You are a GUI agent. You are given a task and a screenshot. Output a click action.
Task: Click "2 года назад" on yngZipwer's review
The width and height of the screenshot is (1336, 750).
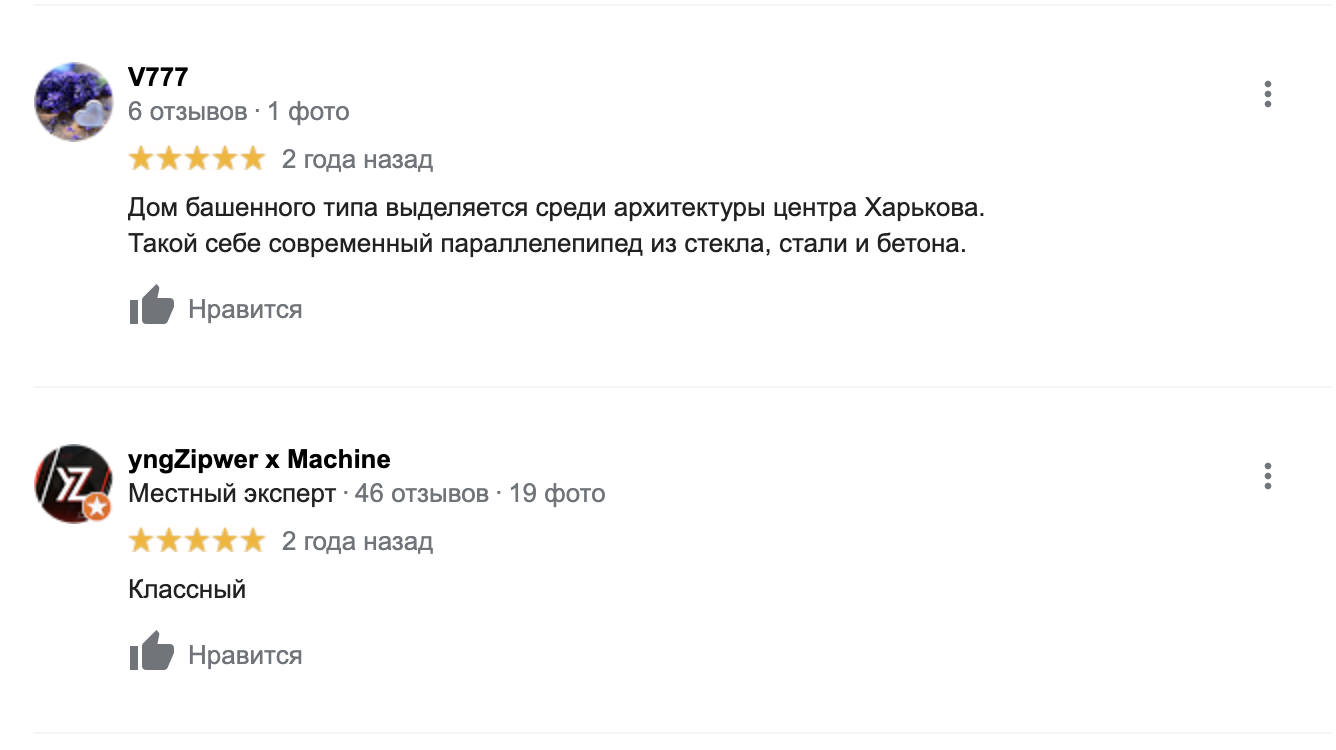(357, 541)
